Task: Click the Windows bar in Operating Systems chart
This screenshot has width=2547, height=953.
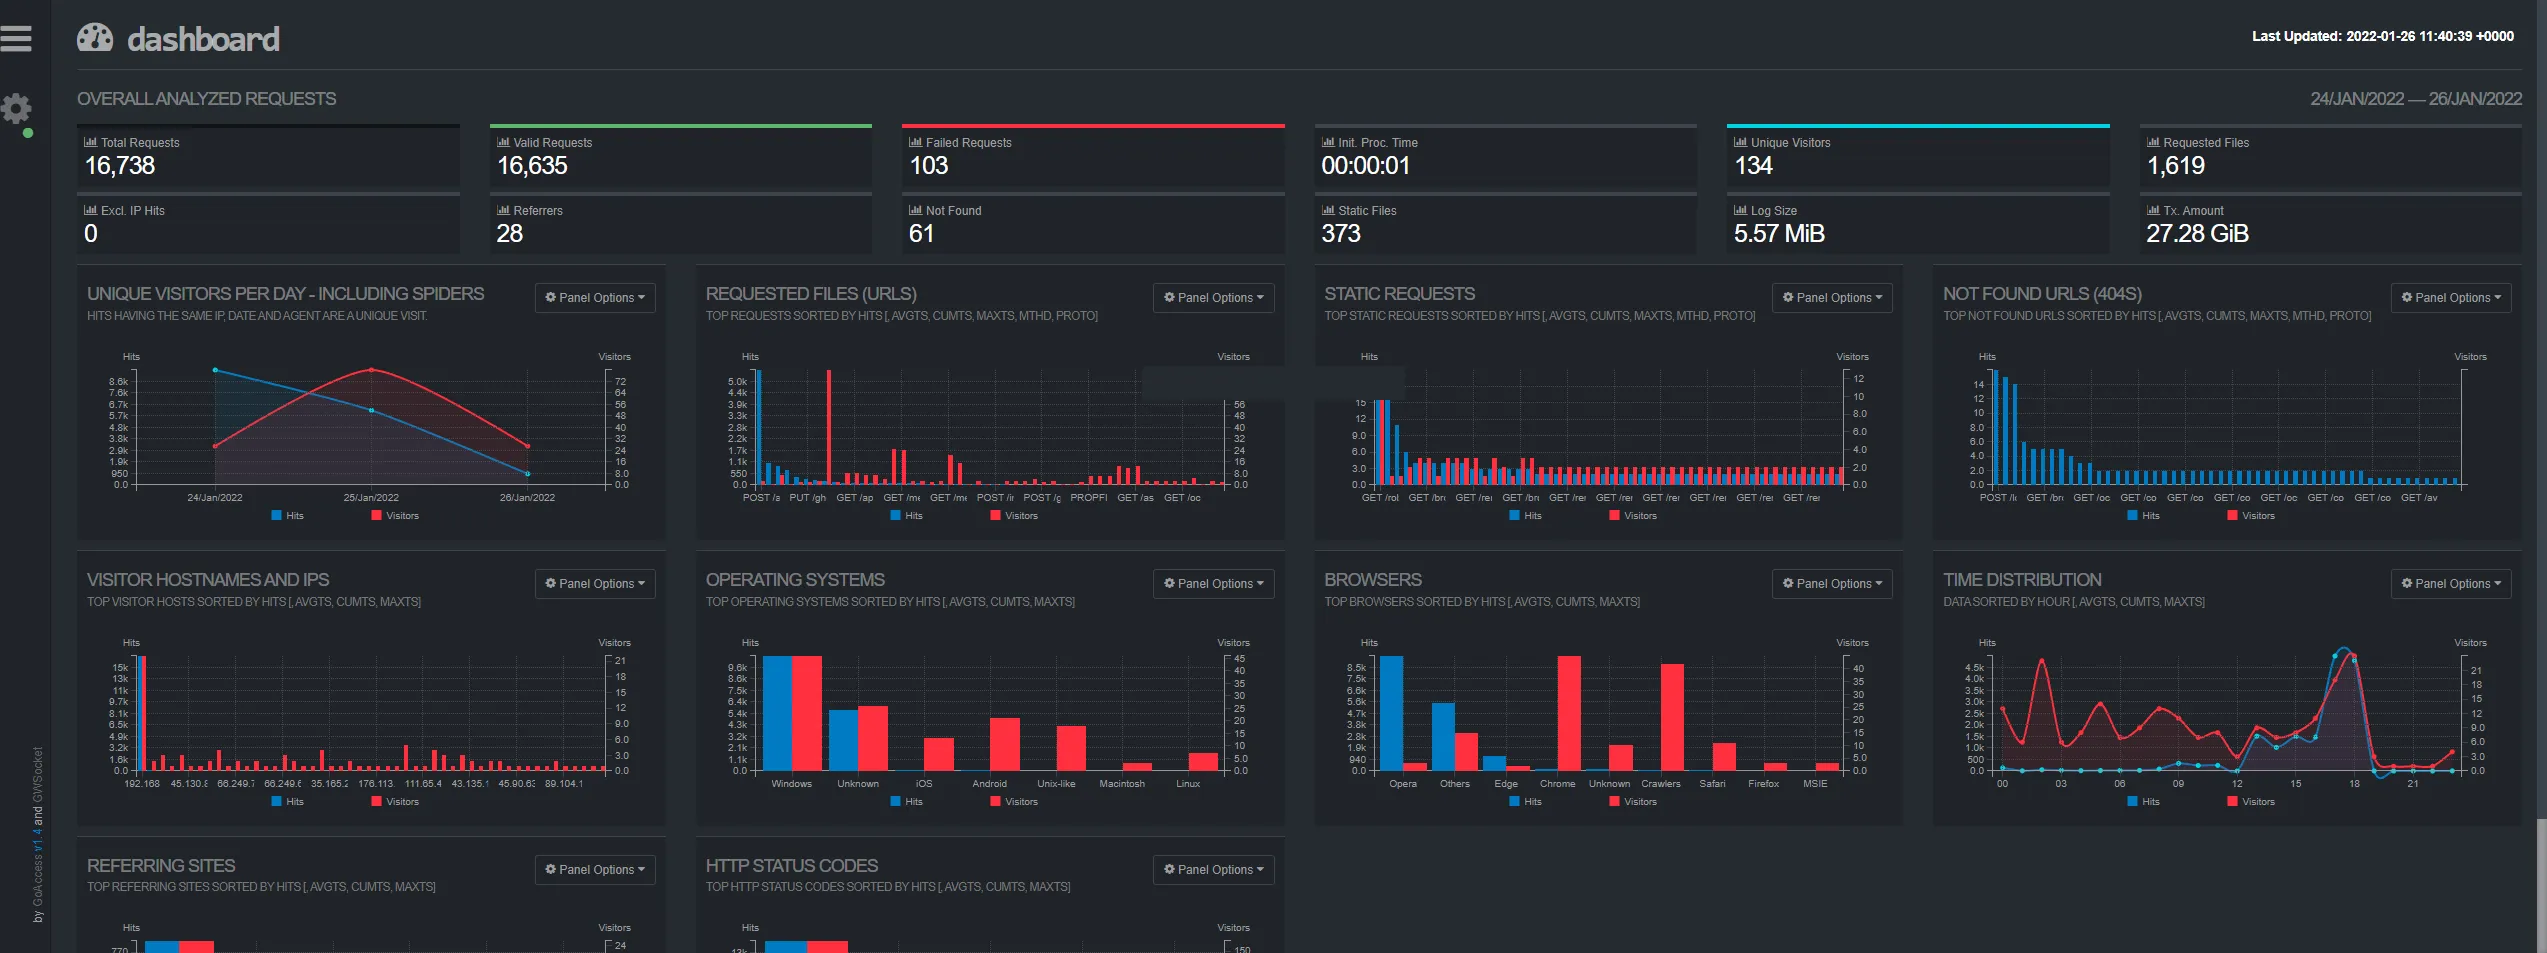Action: [779, 715]
